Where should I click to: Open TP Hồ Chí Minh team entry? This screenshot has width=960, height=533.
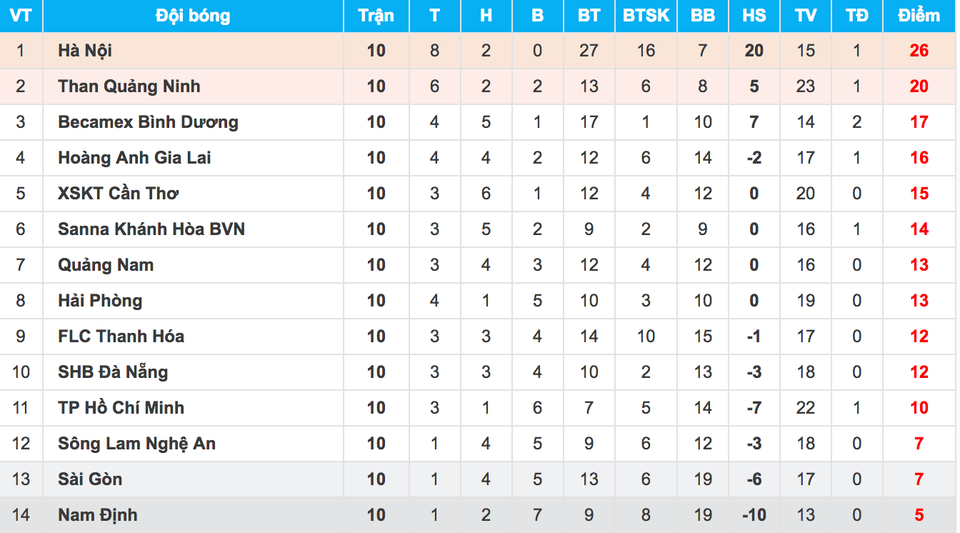pos(121,408)
